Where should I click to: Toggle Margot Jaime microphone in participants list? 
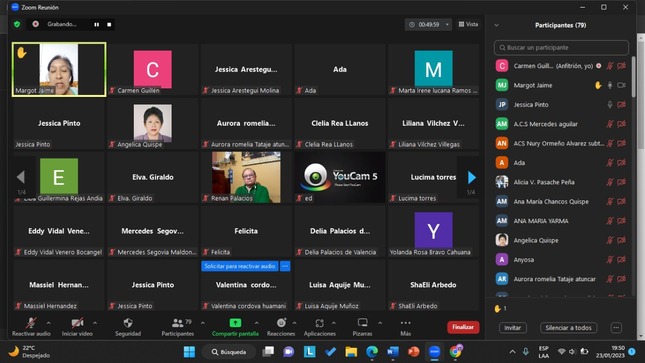(x=610, y=85)
